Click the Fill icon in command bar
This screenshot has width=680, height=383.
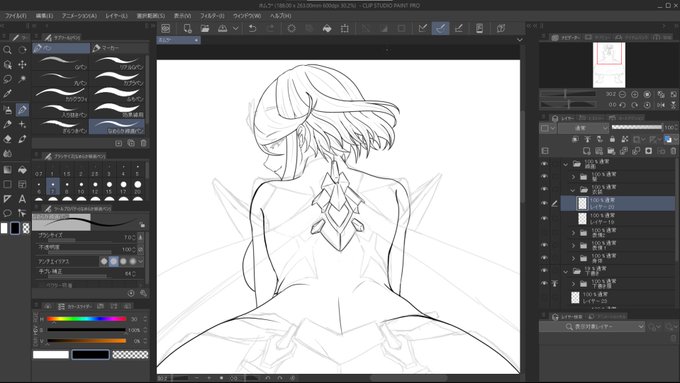coord(327,29)
